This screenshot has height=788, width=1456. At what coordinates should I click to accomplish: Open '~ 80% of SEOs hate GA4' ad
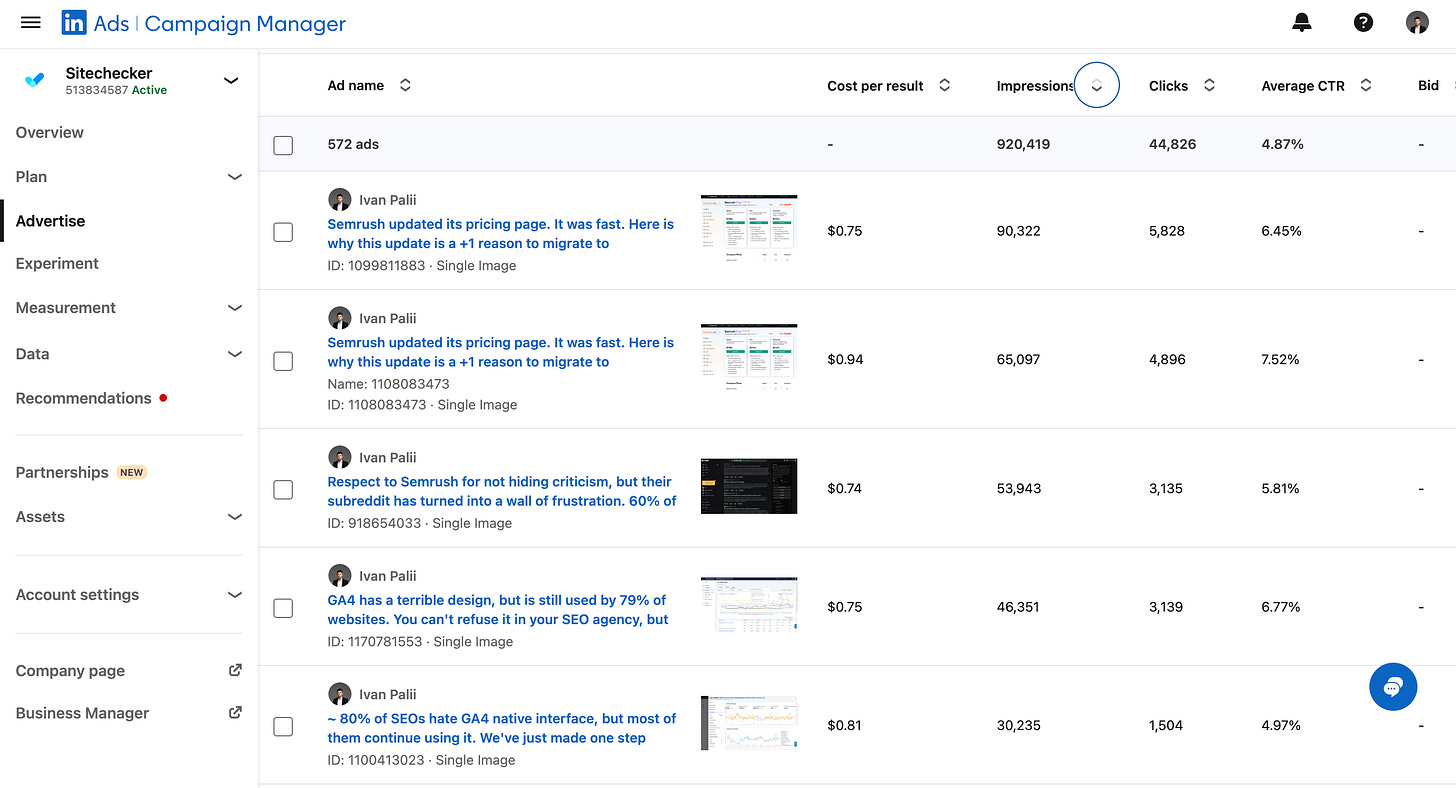(502, 728)
